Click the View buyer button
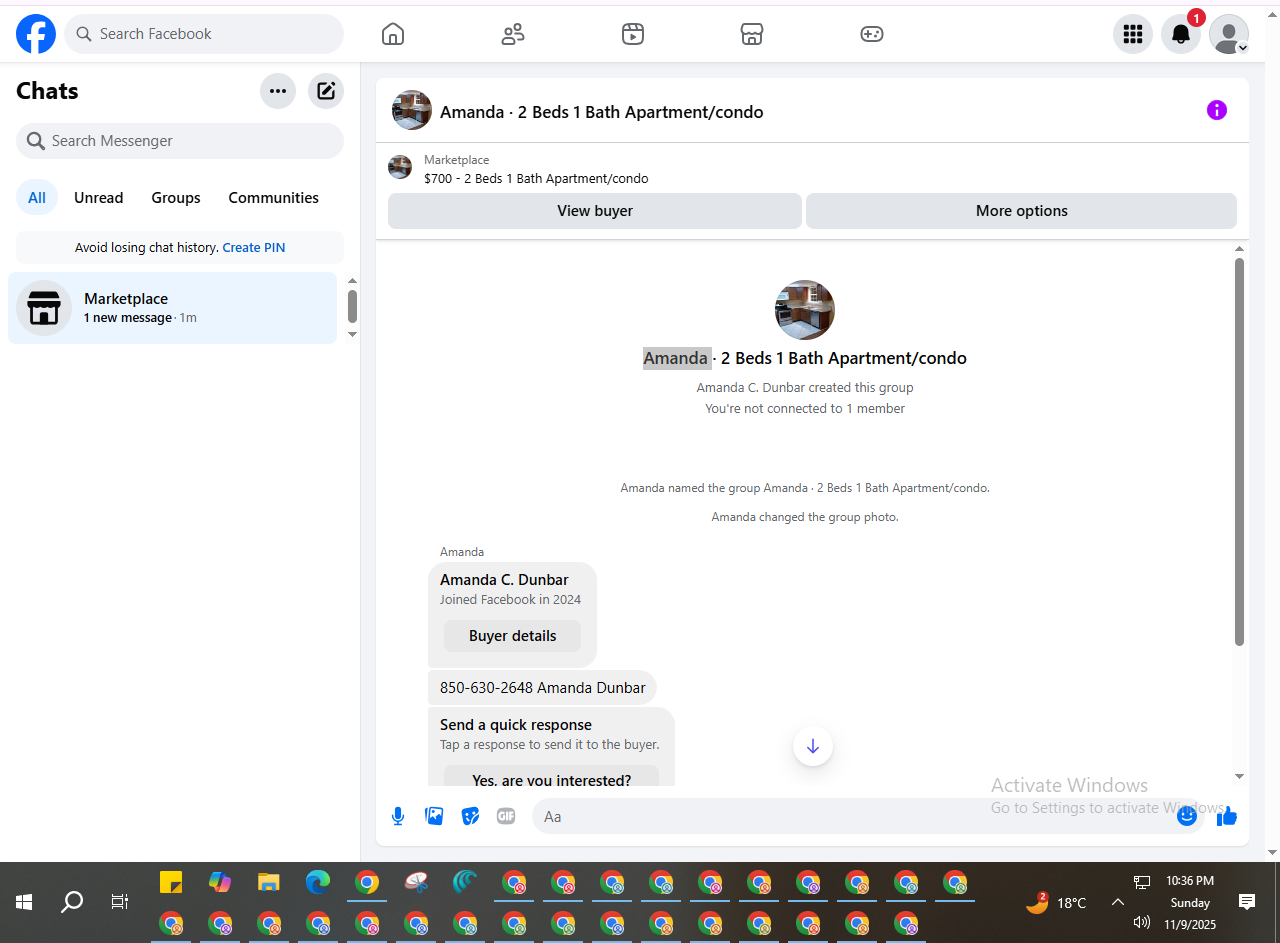The width and height of the screenshot is (1280, 943). click(595, 211)
